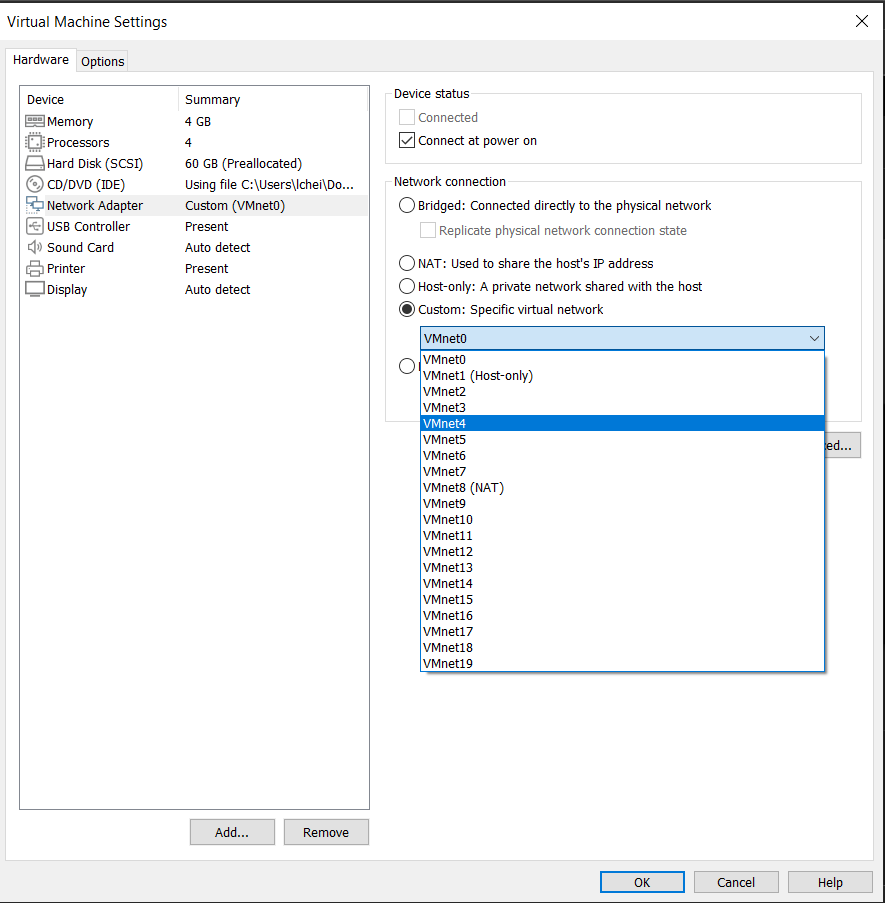Confirm settings with OK button
The height and width of the screenshot is (903, 885).
coord(642,882)
